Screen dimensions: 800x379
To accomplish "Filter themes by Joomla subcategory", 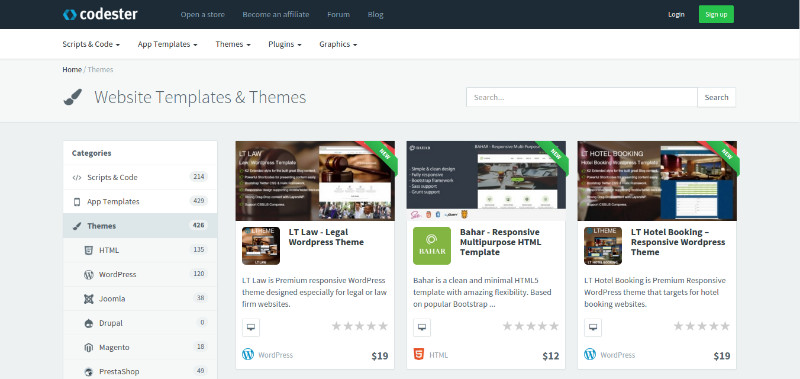I will [140, 299].
